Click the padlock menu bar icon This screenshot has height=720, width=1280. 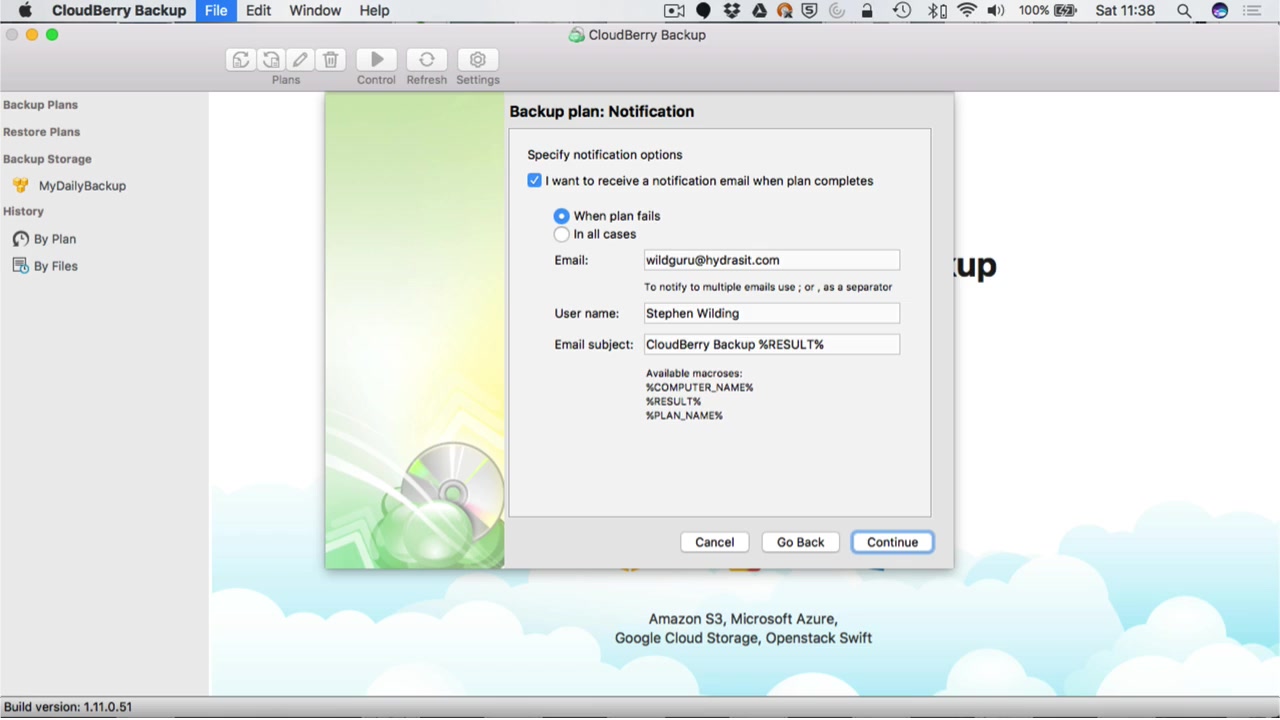867,11
